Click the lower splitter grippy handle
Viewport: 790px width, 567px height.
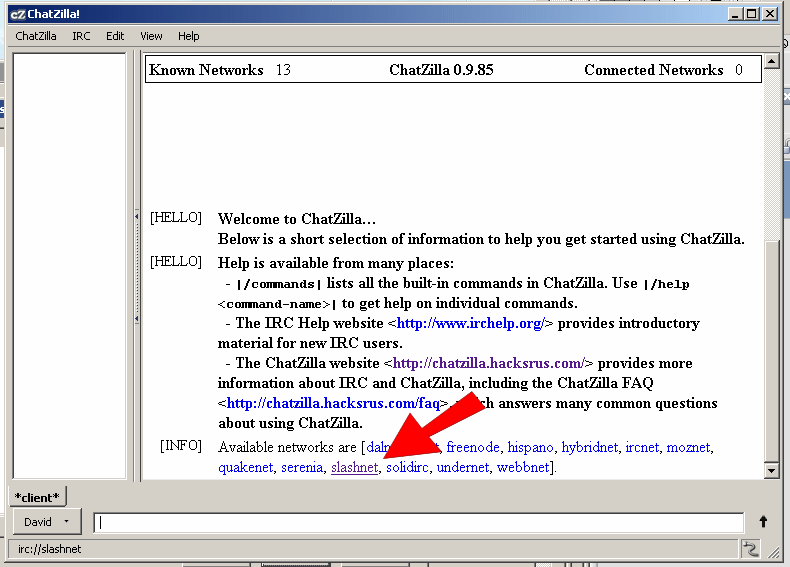[x=135, y=318]
